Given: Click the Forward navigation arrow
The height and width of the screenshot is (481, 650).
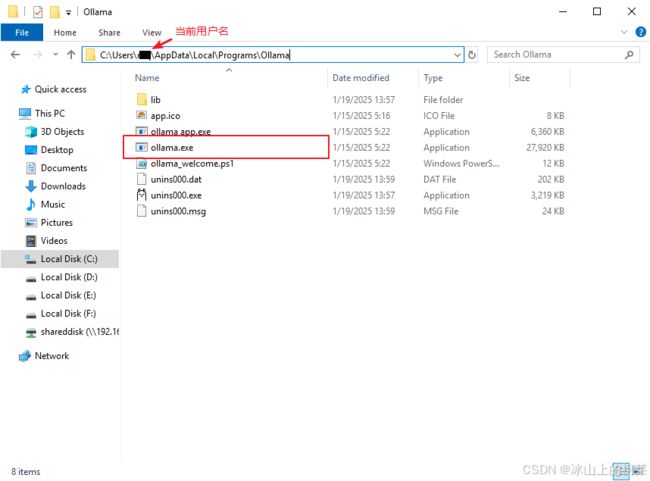Looking at the screenshot, I should 37,55.
